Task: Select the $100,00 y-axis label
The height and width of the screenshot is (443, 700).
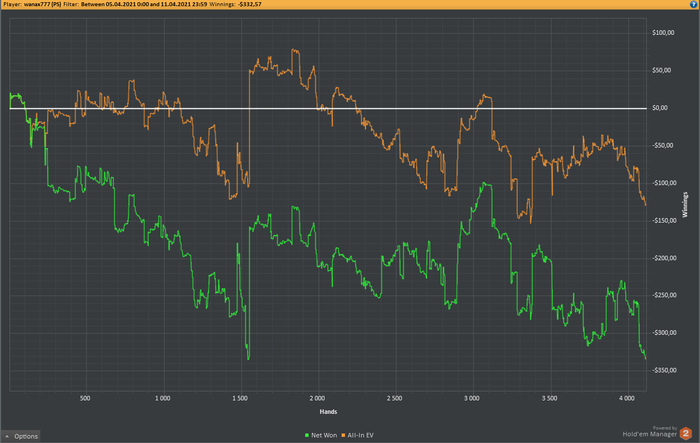Action: pyautogui.click(x=663, y=33)
